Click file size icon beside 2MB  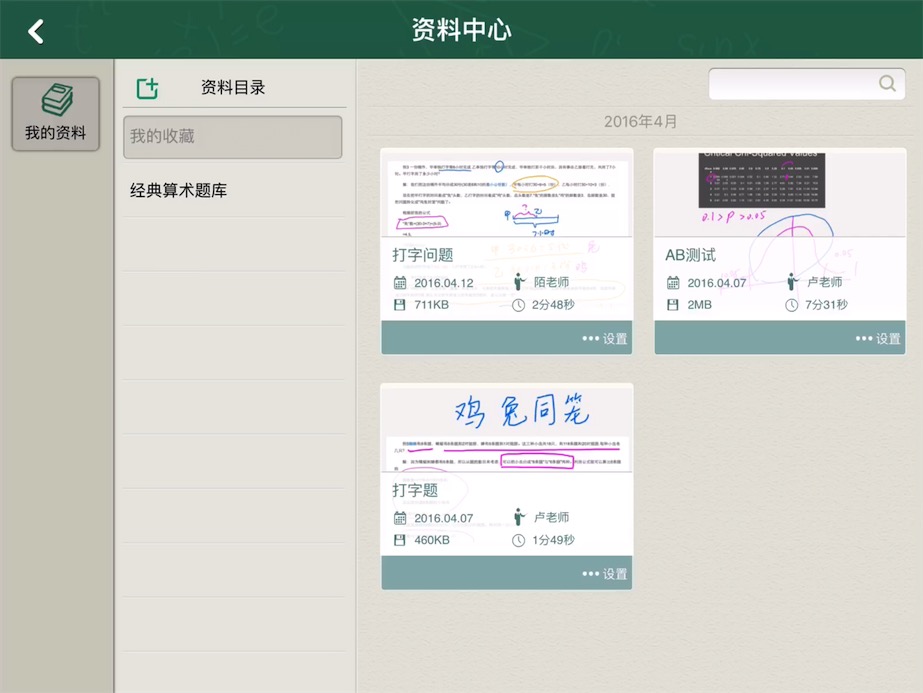tap(673, 305)
